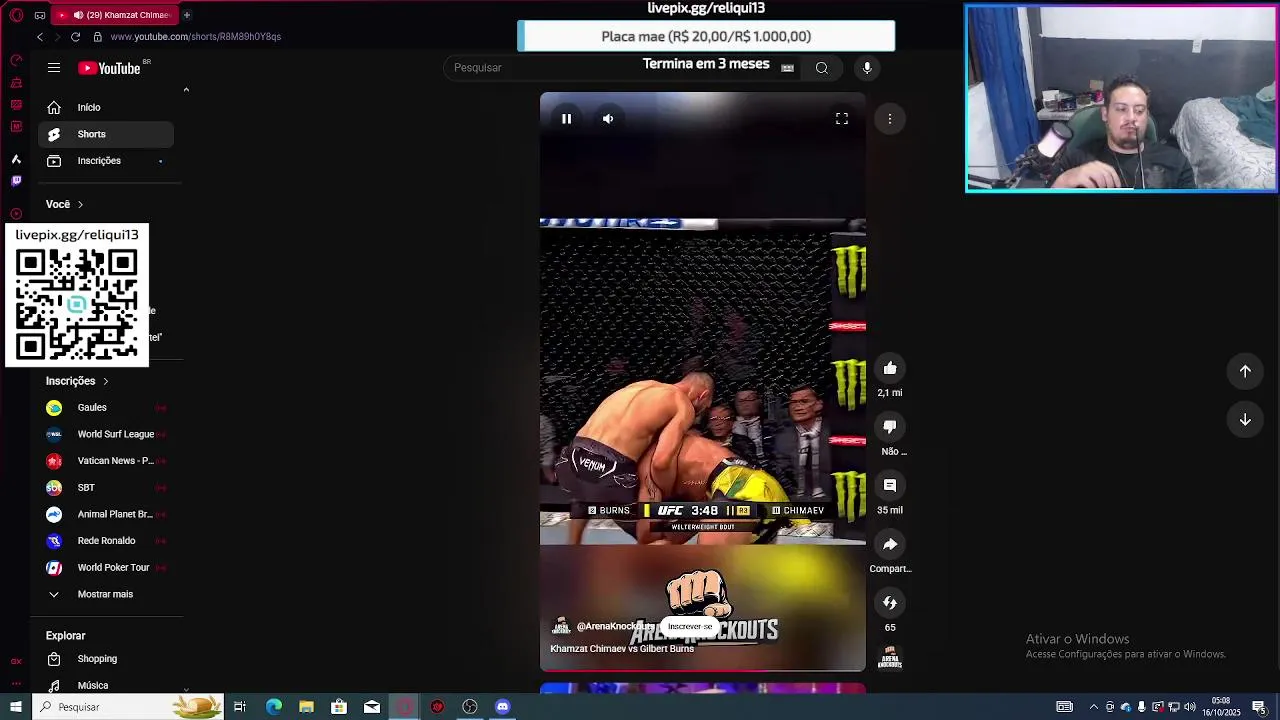Viewport: 1280px width, 720px height.
Task: Open the Short's three-dot options menu
Action: coord(890,119)
